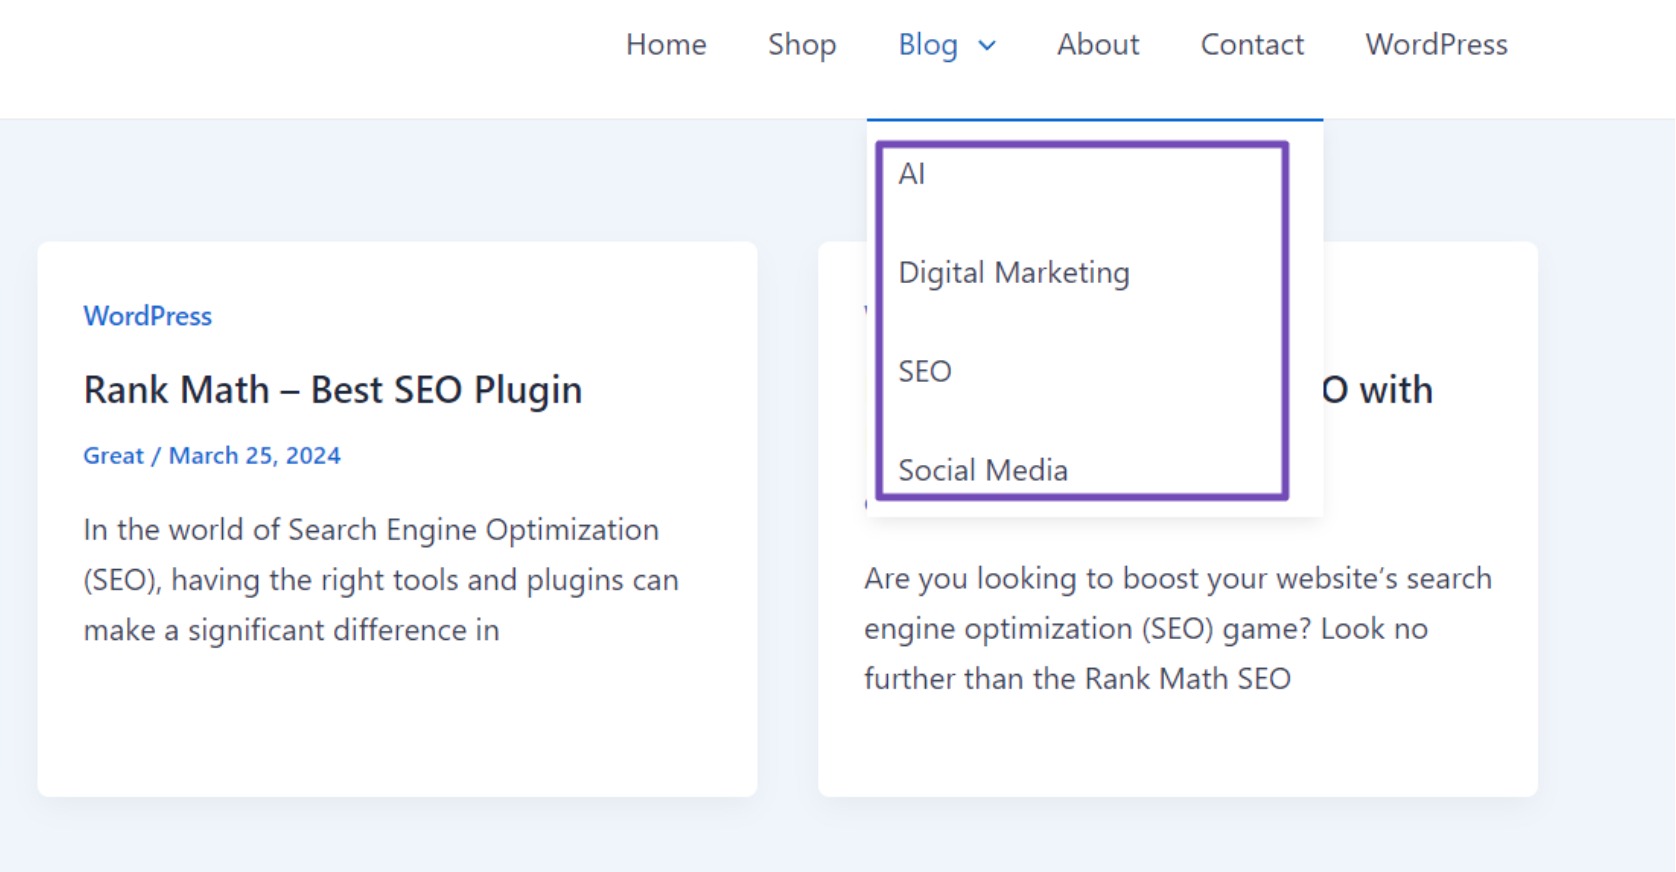
Task: Navigate to the Contact page
Action: [1252, 45]
